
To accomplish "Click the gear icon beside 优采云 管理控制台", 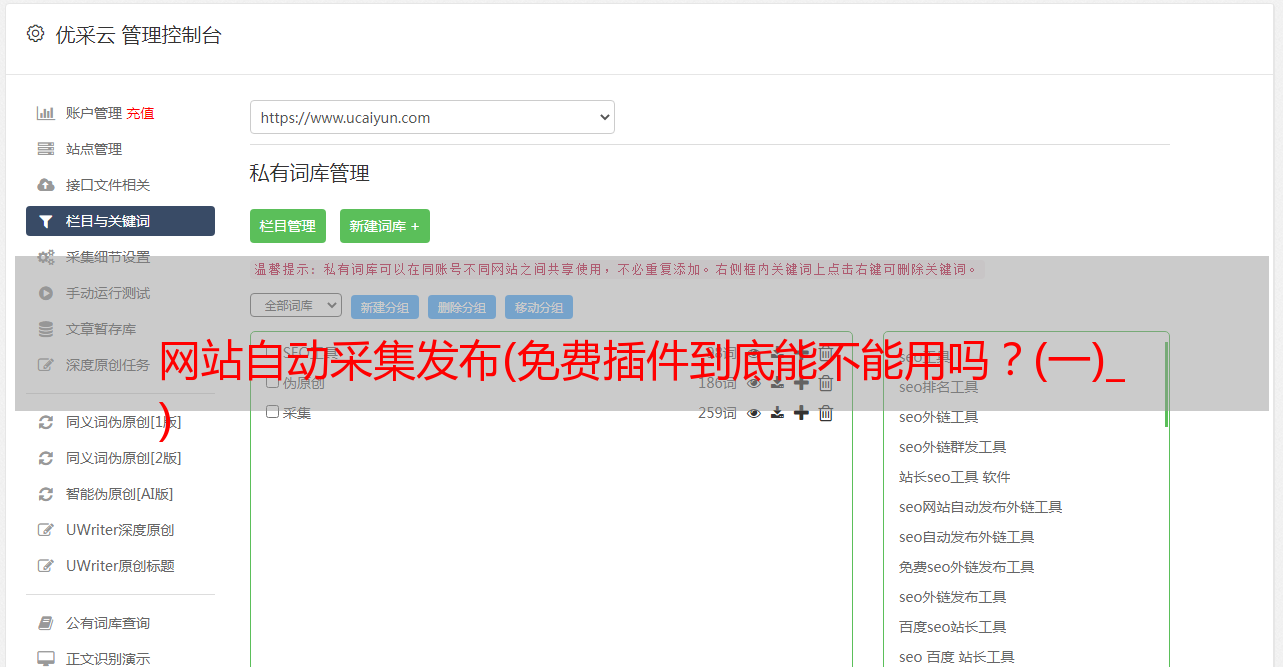I will click(35, 34).
